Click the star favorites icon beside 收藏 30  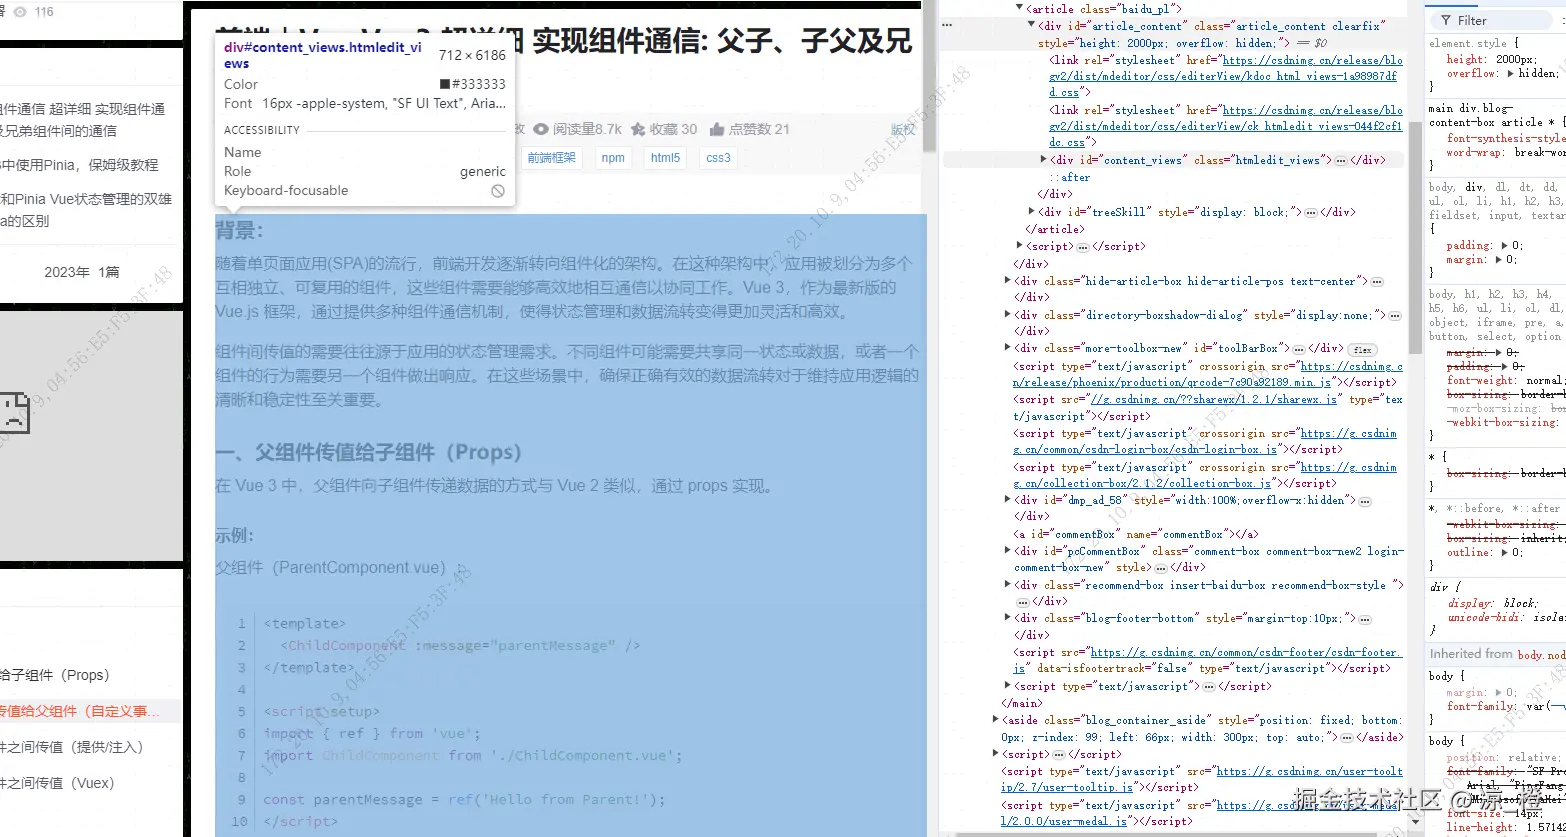[638, 129]
